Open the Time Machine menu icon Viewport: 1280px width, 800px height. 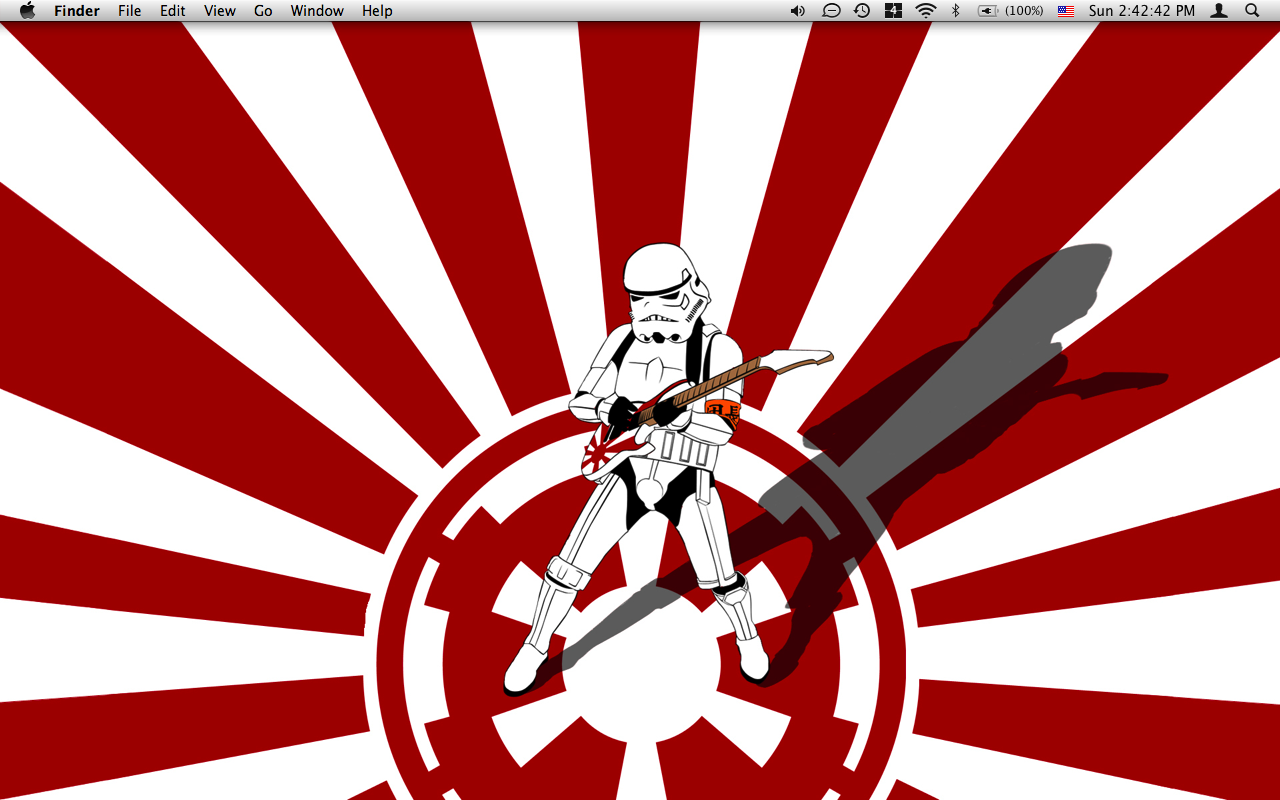[862, 11]
